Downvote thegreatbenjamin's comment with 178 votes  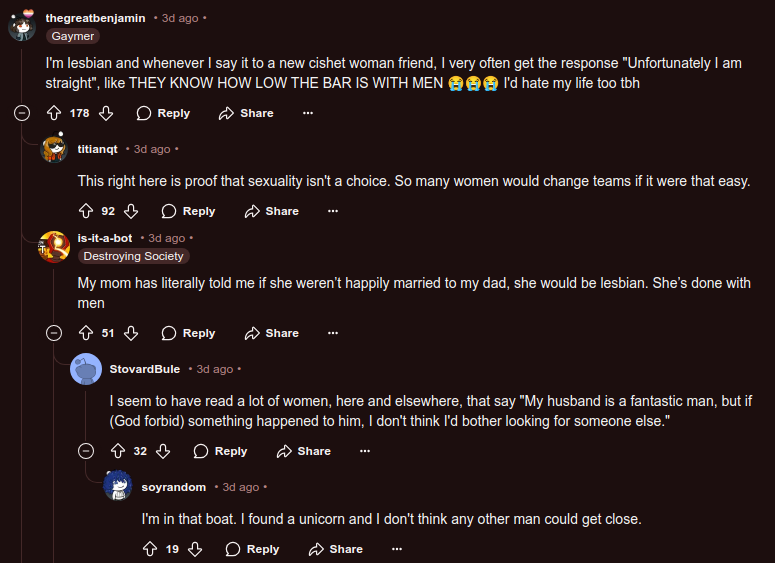click(x=105, y=113)
